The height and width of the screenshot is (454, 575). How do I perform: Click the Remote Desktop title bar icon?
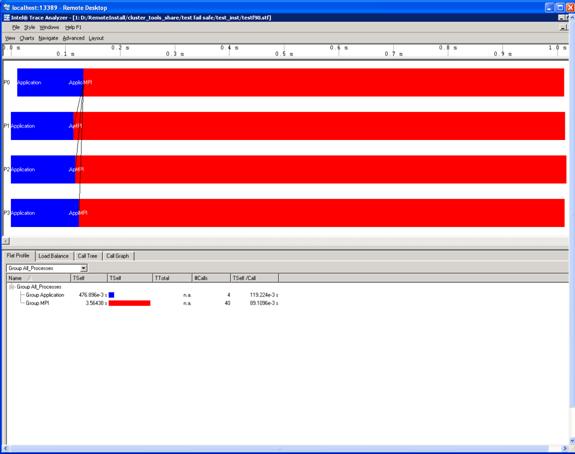(x=7, y=7)
